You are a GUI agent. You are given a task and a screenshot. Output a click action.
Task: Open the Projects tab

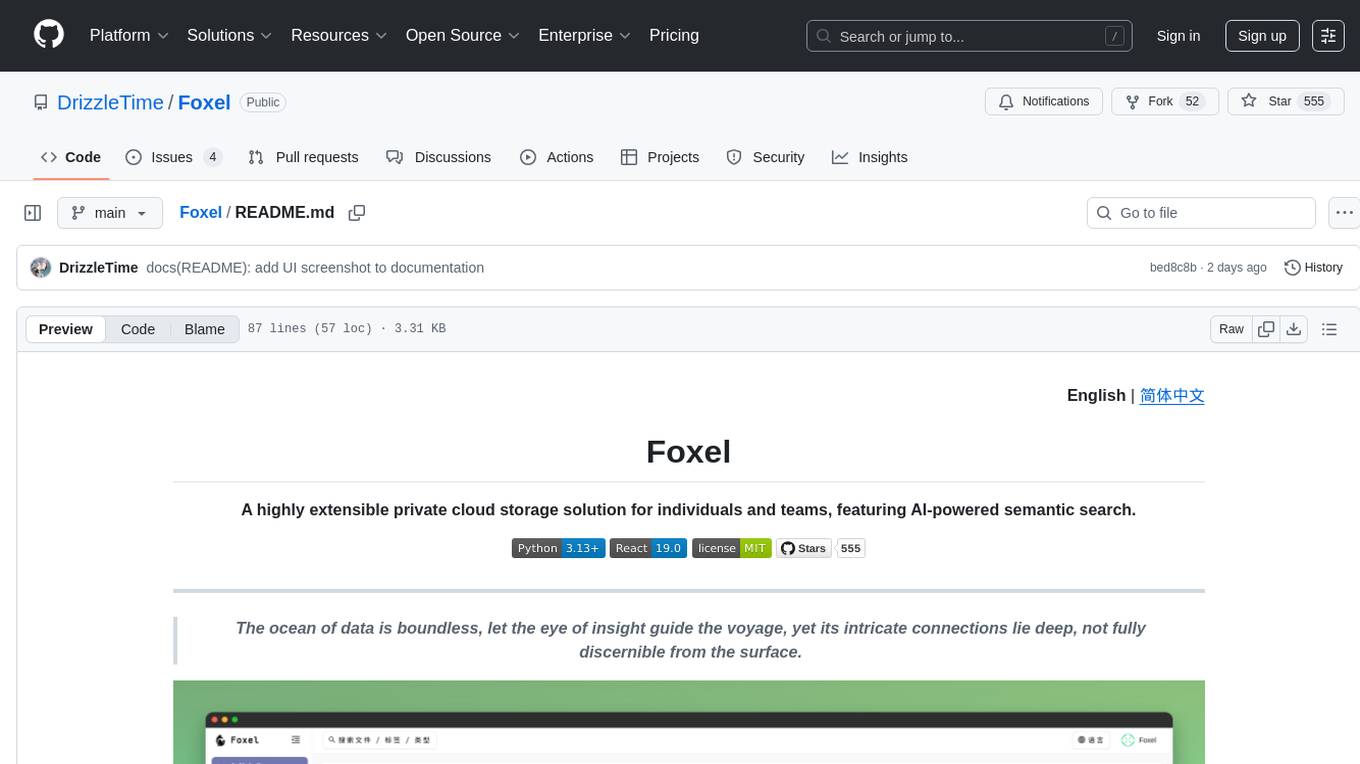(x=660, y=157)
